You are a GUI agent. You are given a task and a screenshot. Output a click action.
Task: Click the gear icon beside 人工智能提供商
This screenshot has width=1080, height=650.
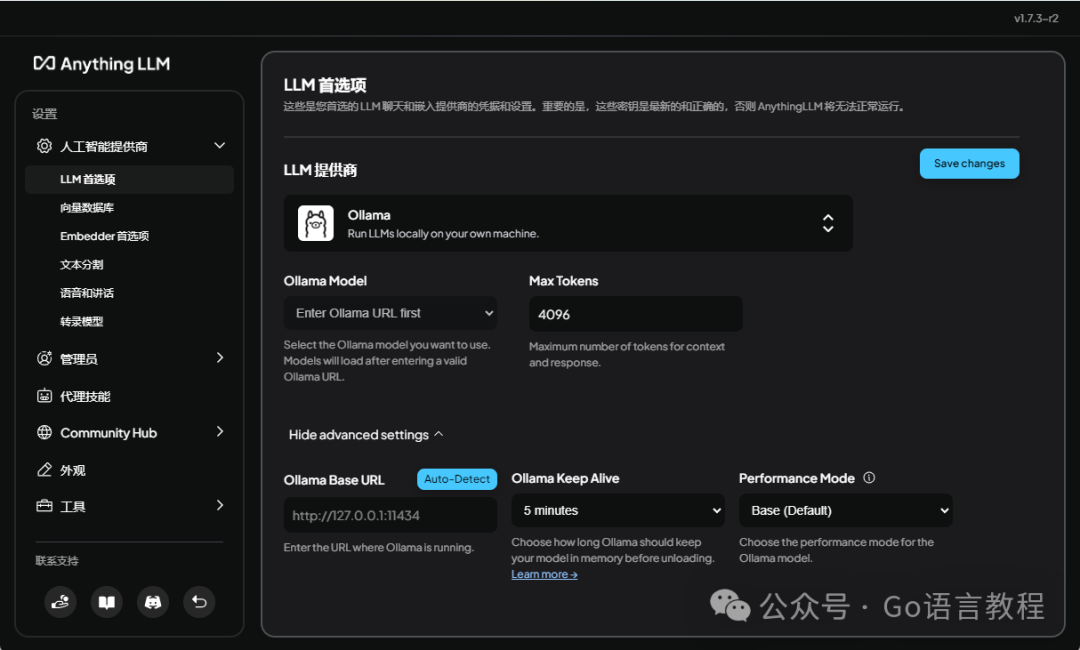(44, 146)
